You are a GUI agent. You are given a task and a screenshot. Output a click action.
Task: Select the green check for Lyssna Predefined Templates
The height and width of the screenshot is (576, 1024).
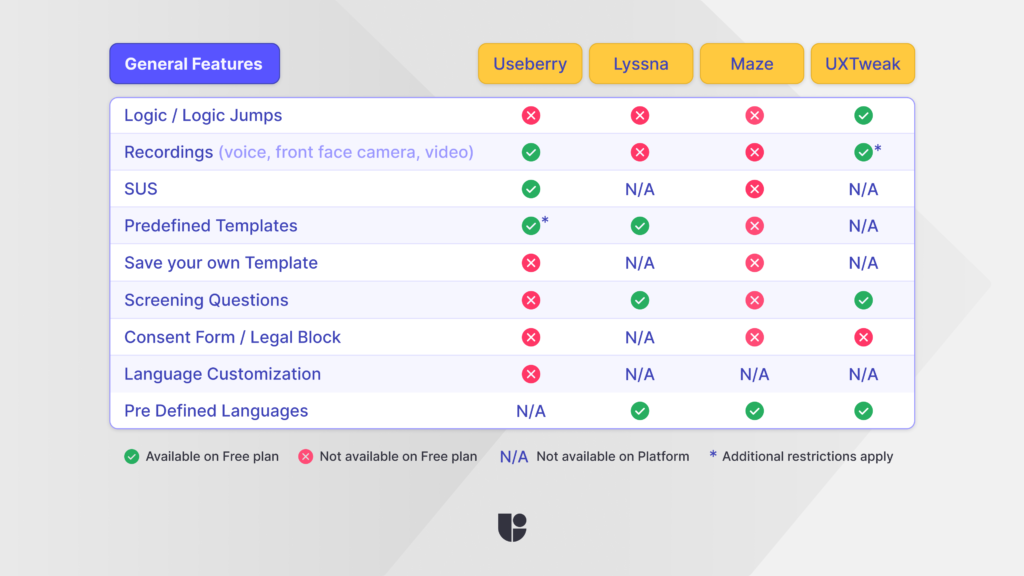[640, 226]
